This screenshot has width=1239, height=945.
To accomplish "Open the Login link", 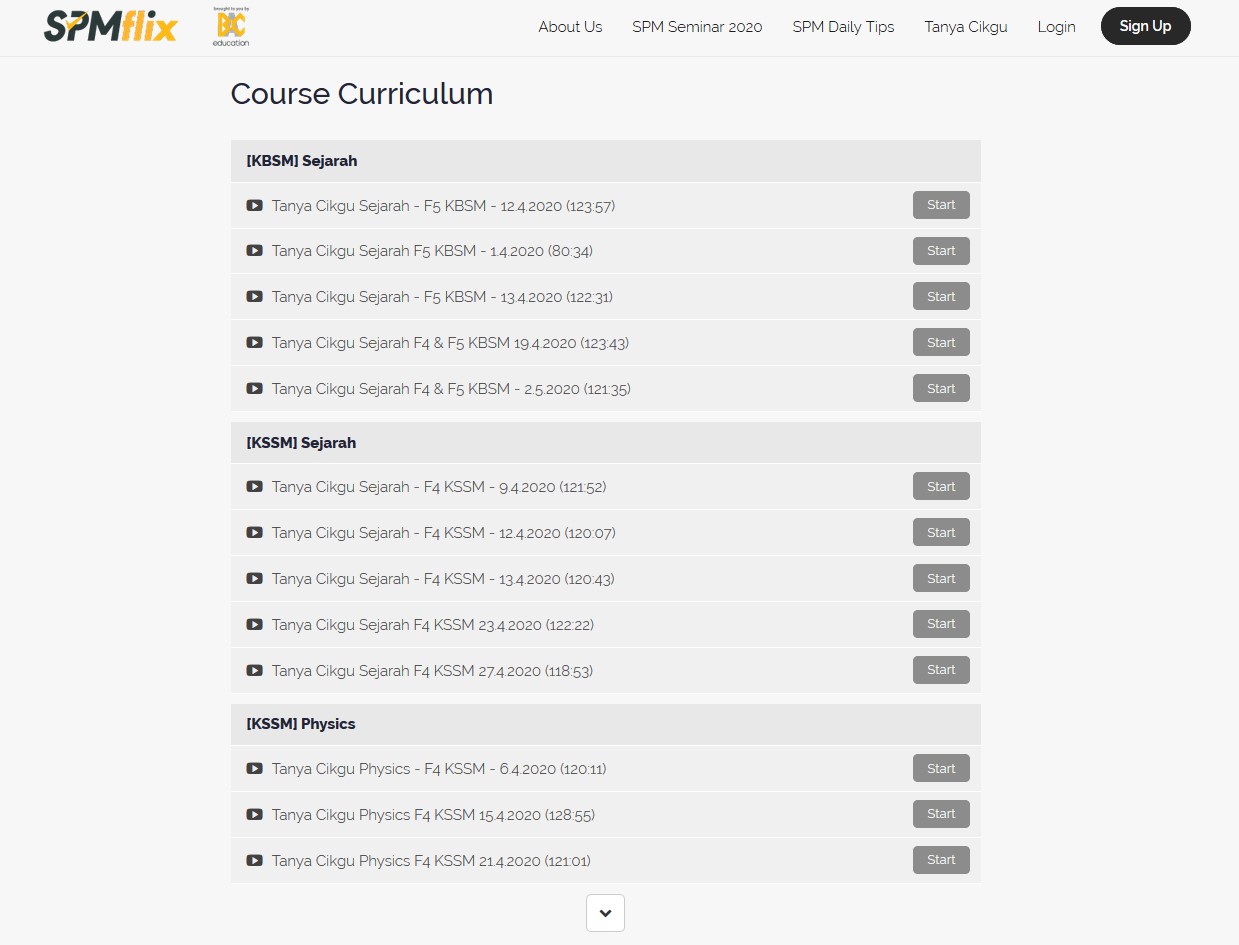I will tap(1056, 27).
